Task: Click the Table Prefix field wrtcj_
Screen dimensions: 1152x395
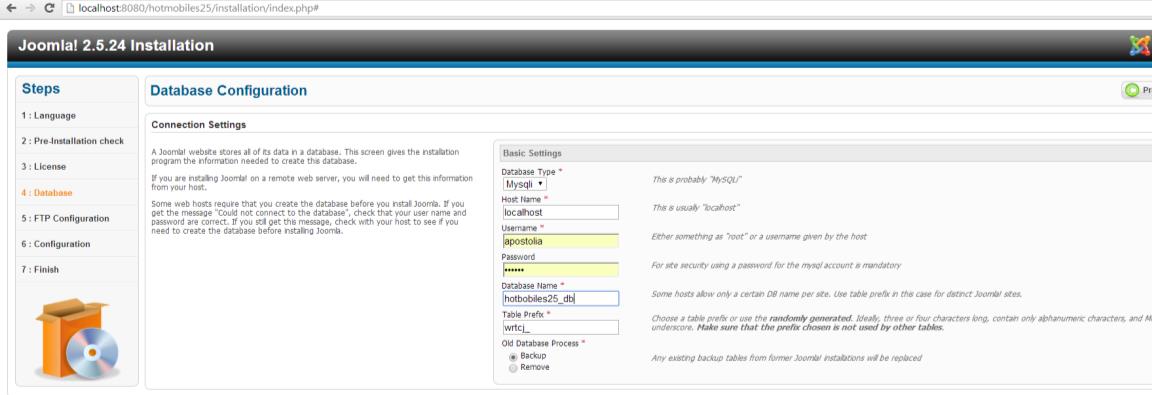Action: click(x=561, y=327)
